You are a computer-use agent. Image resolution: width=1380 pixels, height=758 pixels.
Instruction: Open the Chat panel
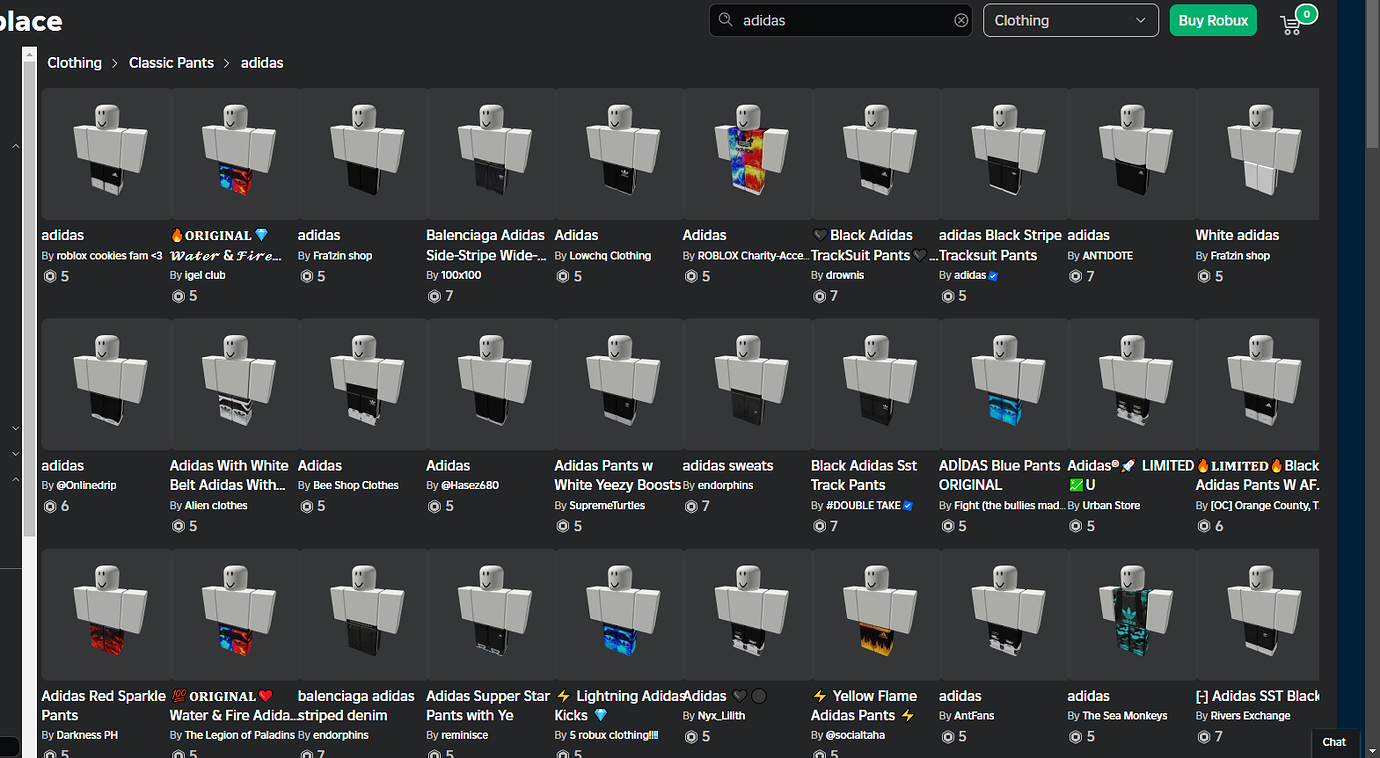coord(1335,742)
